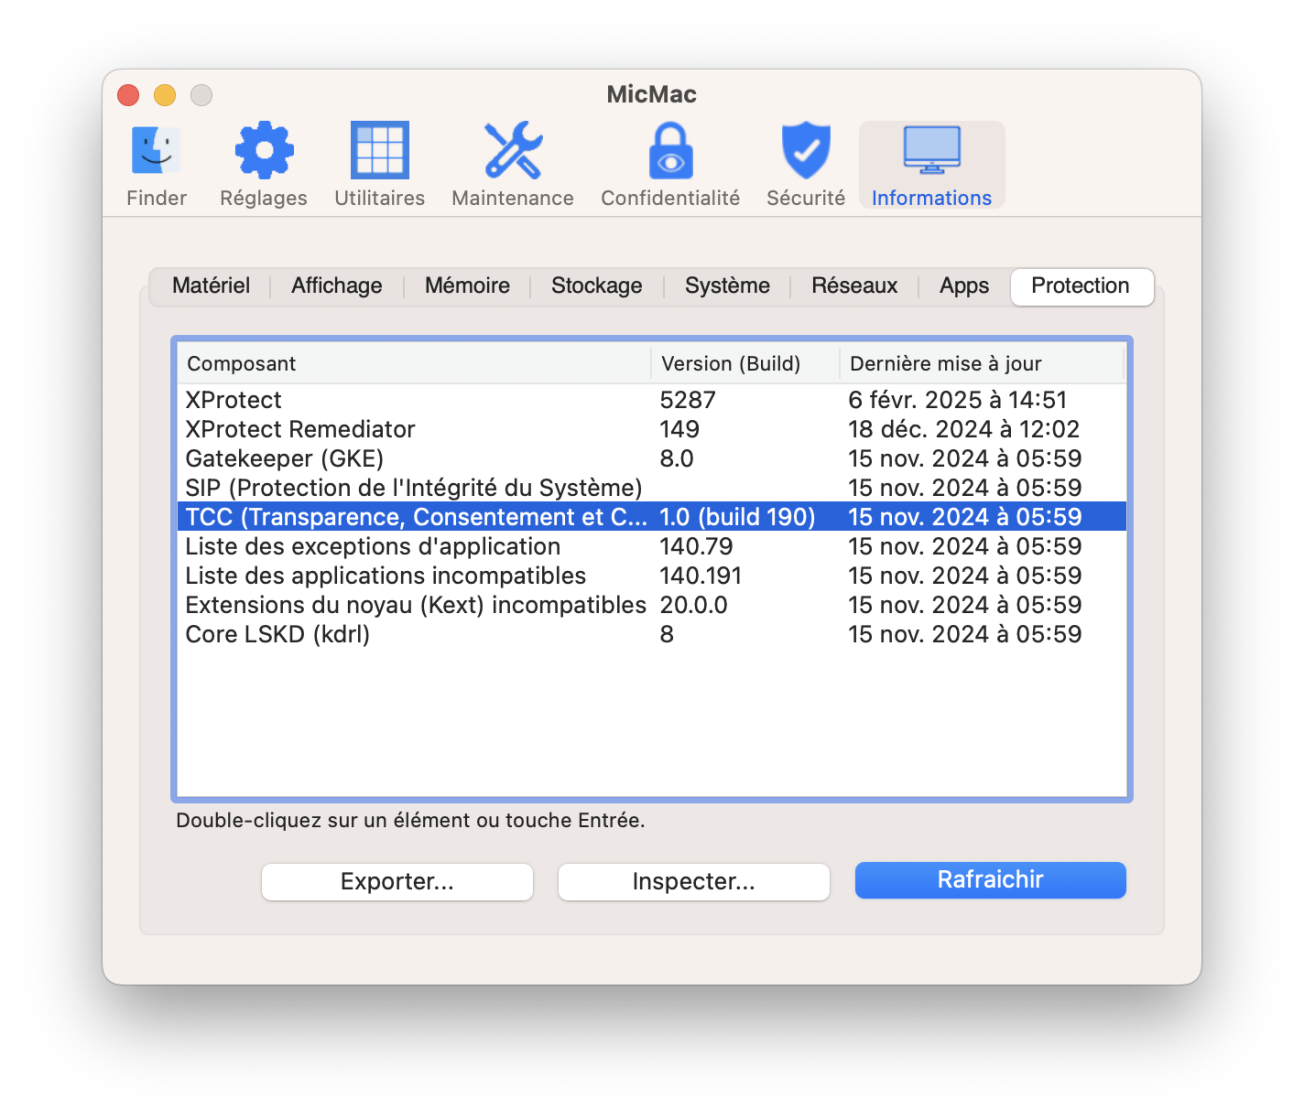Click the Exporter... button
Image resolution: width=1304 pixels, height=1120 pixels.
(x=397, y=882)
